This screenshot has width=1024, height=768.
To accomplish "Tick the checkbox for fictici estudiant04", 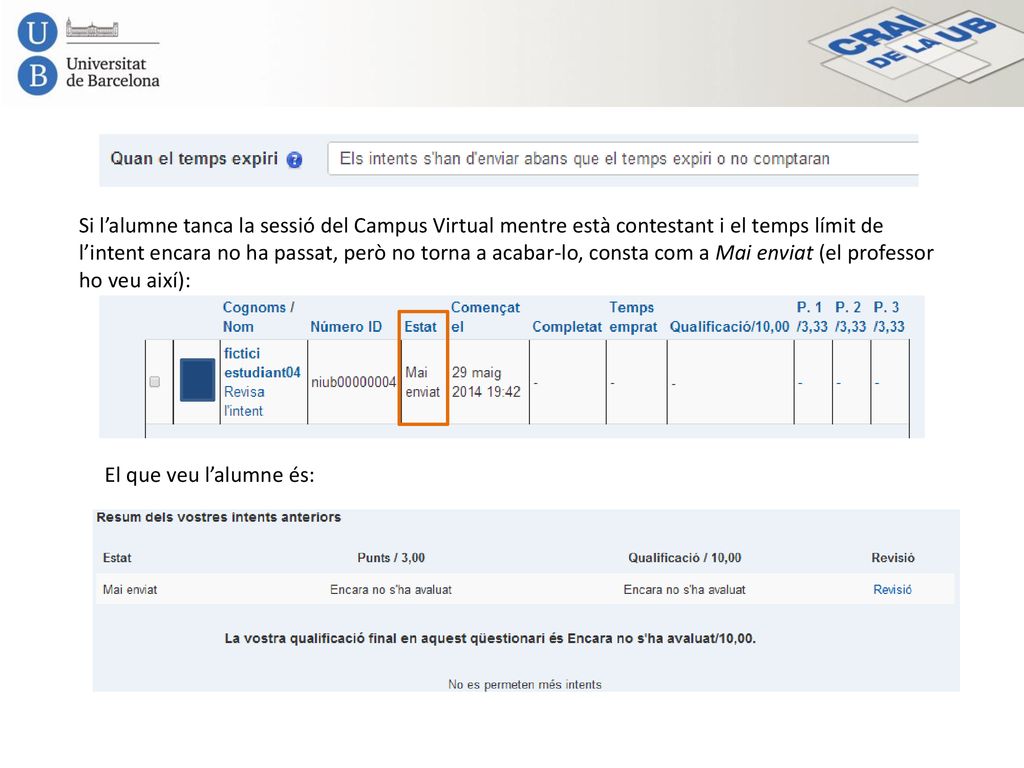I will (155, 381).
